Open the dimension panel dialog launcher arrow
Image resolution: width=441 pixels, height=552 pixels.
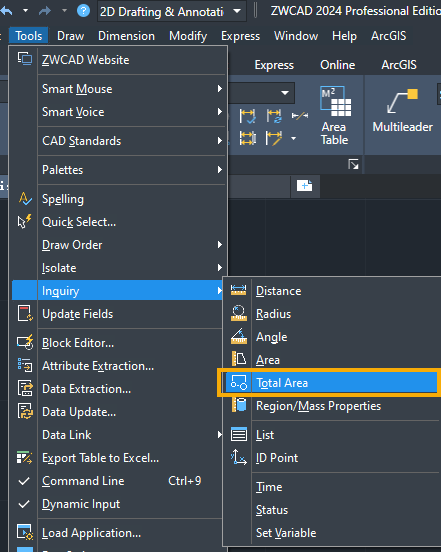tap(353, 164)
